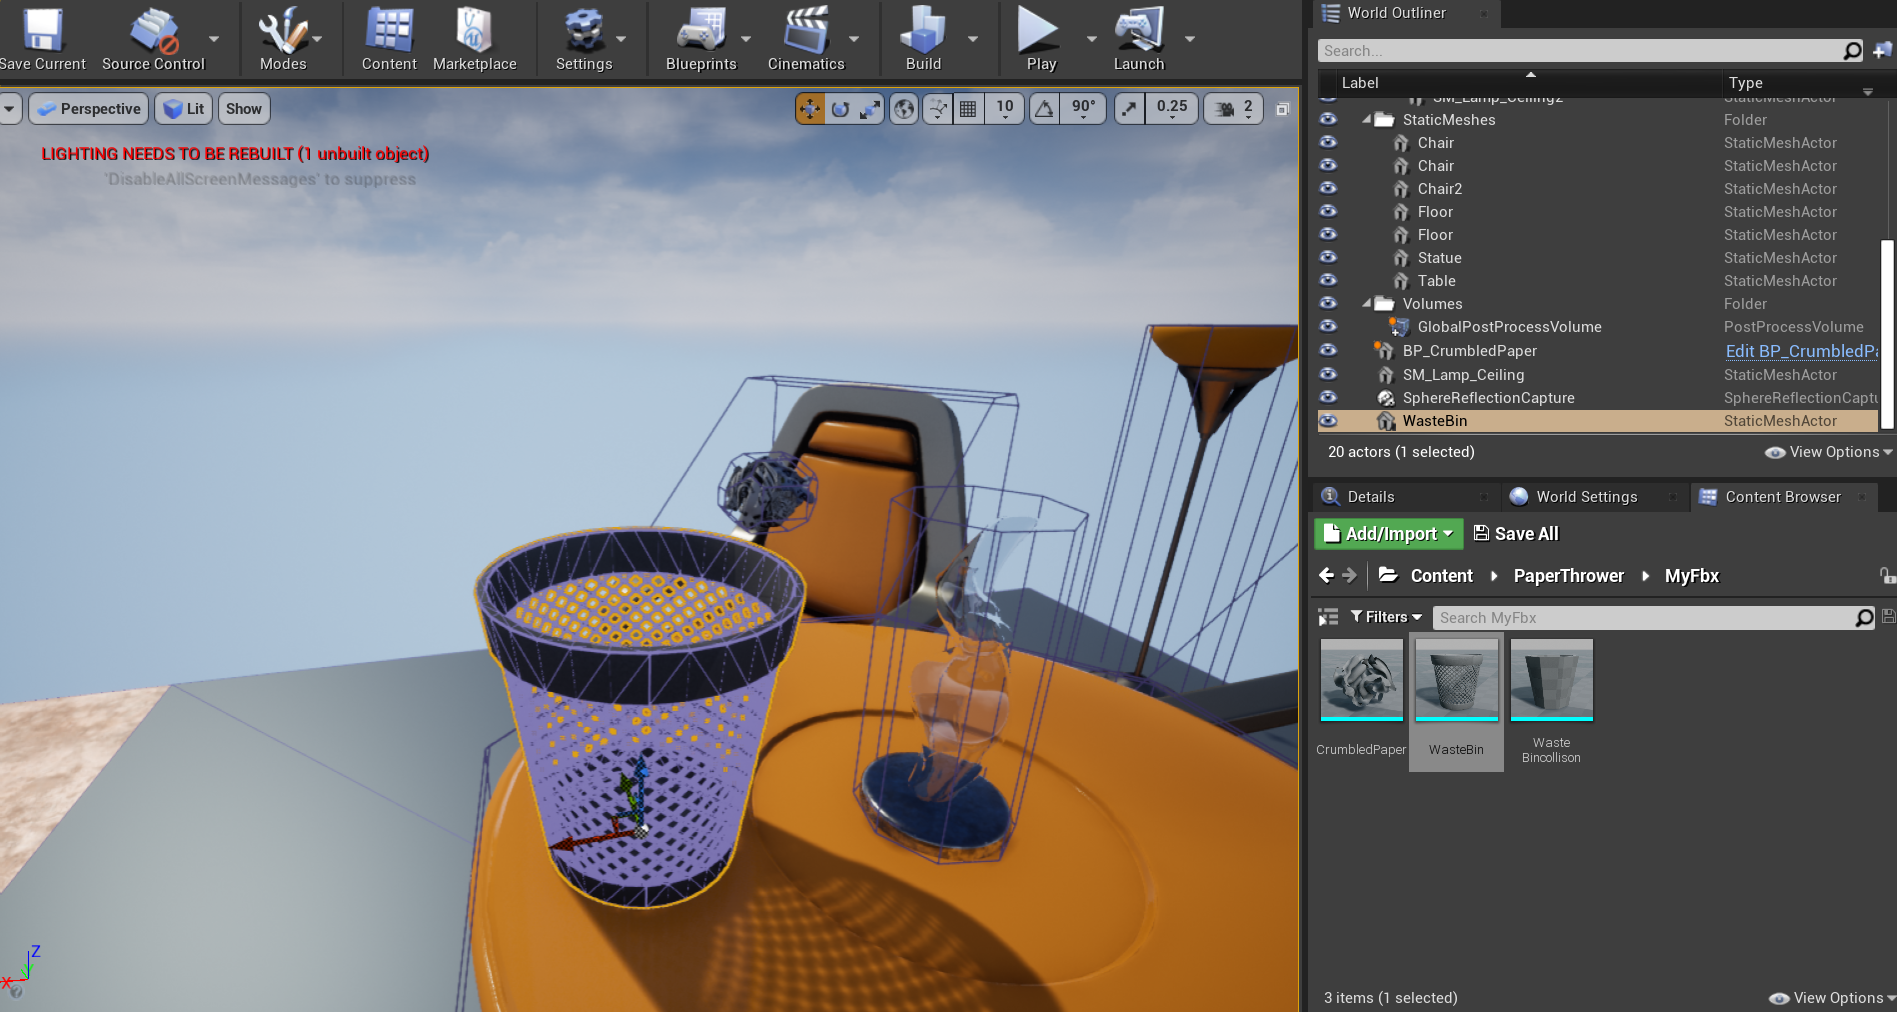Viewport: 1897px width, 1012px height.
Task: Click the Edit BP_CrumbledPaper link
Action: pos(1801,351)
